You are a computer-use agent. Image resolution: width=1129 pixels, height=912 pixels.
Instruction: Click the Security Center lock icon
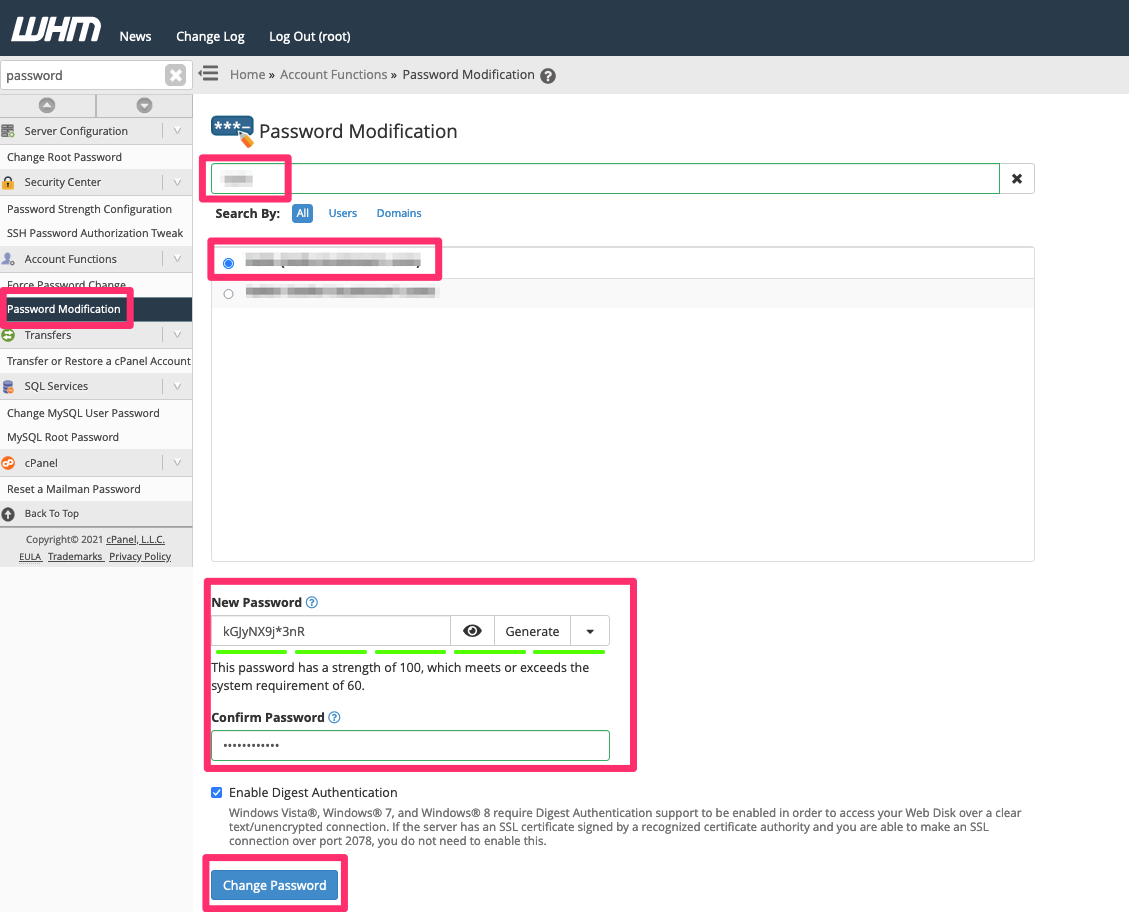[x=8, y=182]
